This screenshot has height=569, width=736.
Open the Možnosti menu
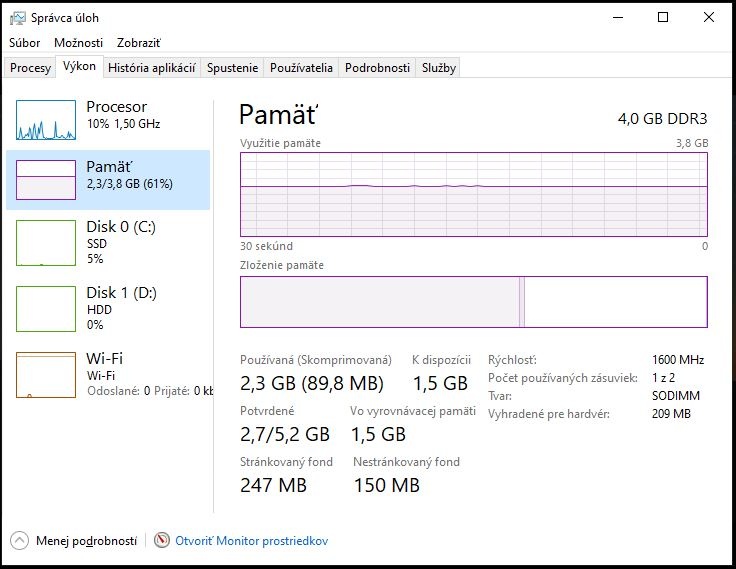tap(78, 43)
